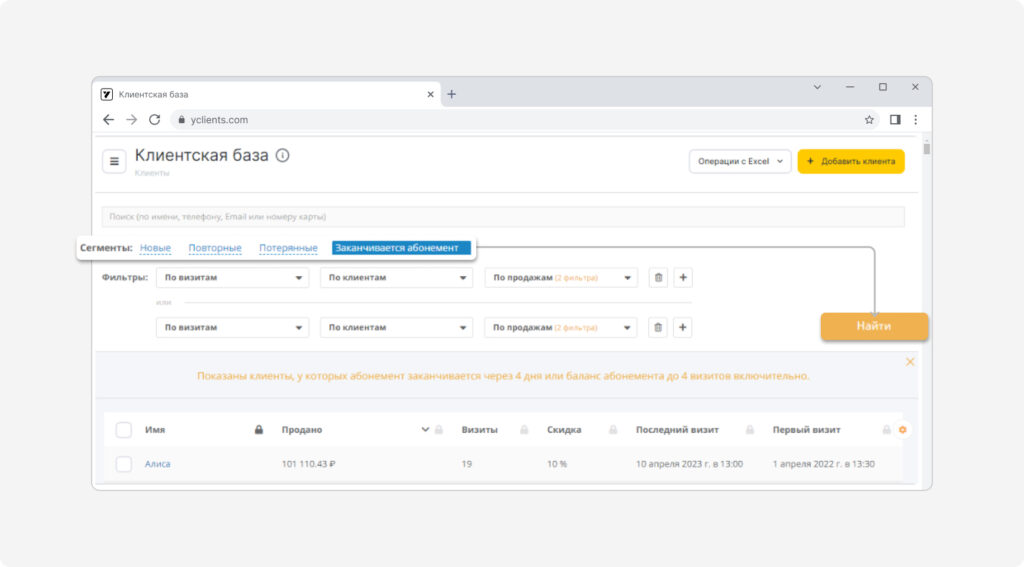The width and height of the screenshot is (1024, 567).
Task: Reload the yclients.com page
Action: pyautogui.click(x=154, y=120)
